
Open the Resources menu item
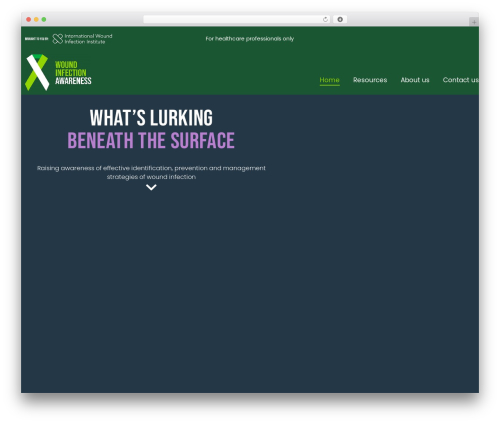coord(370,80)
